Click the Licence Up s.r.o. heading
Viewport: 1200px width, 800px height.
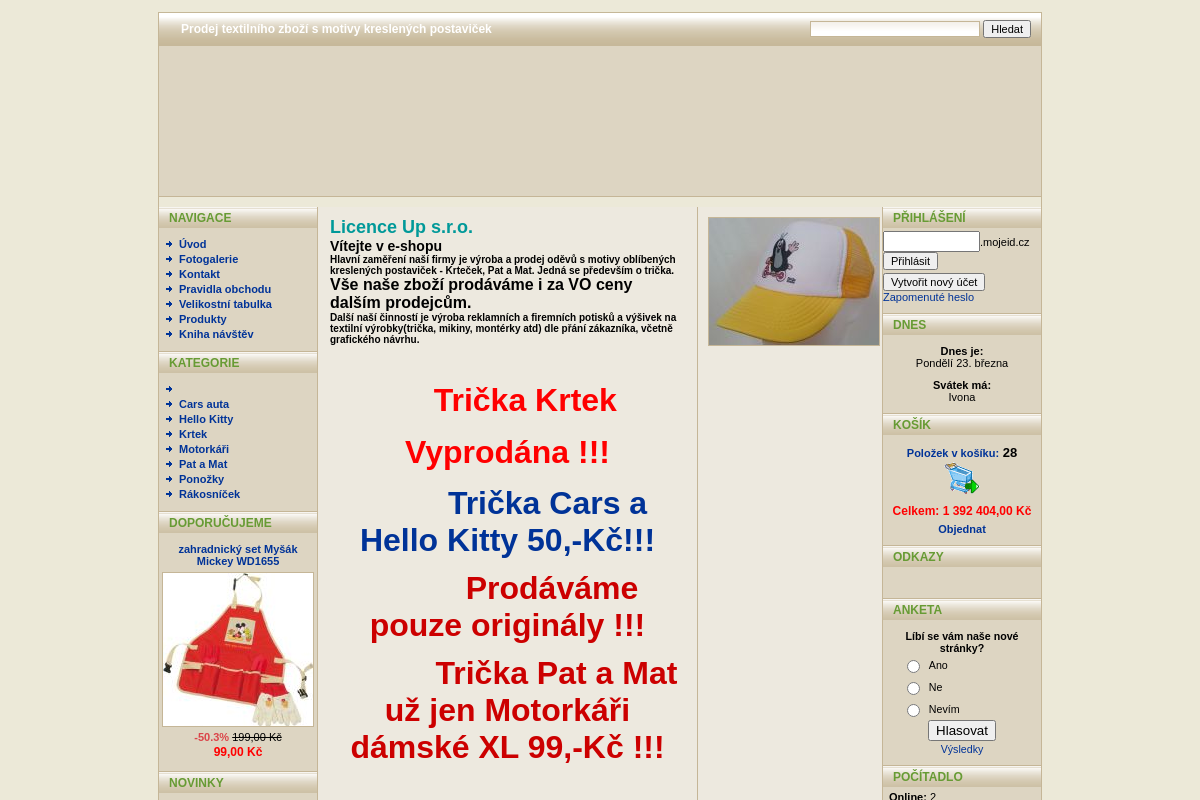401,227
